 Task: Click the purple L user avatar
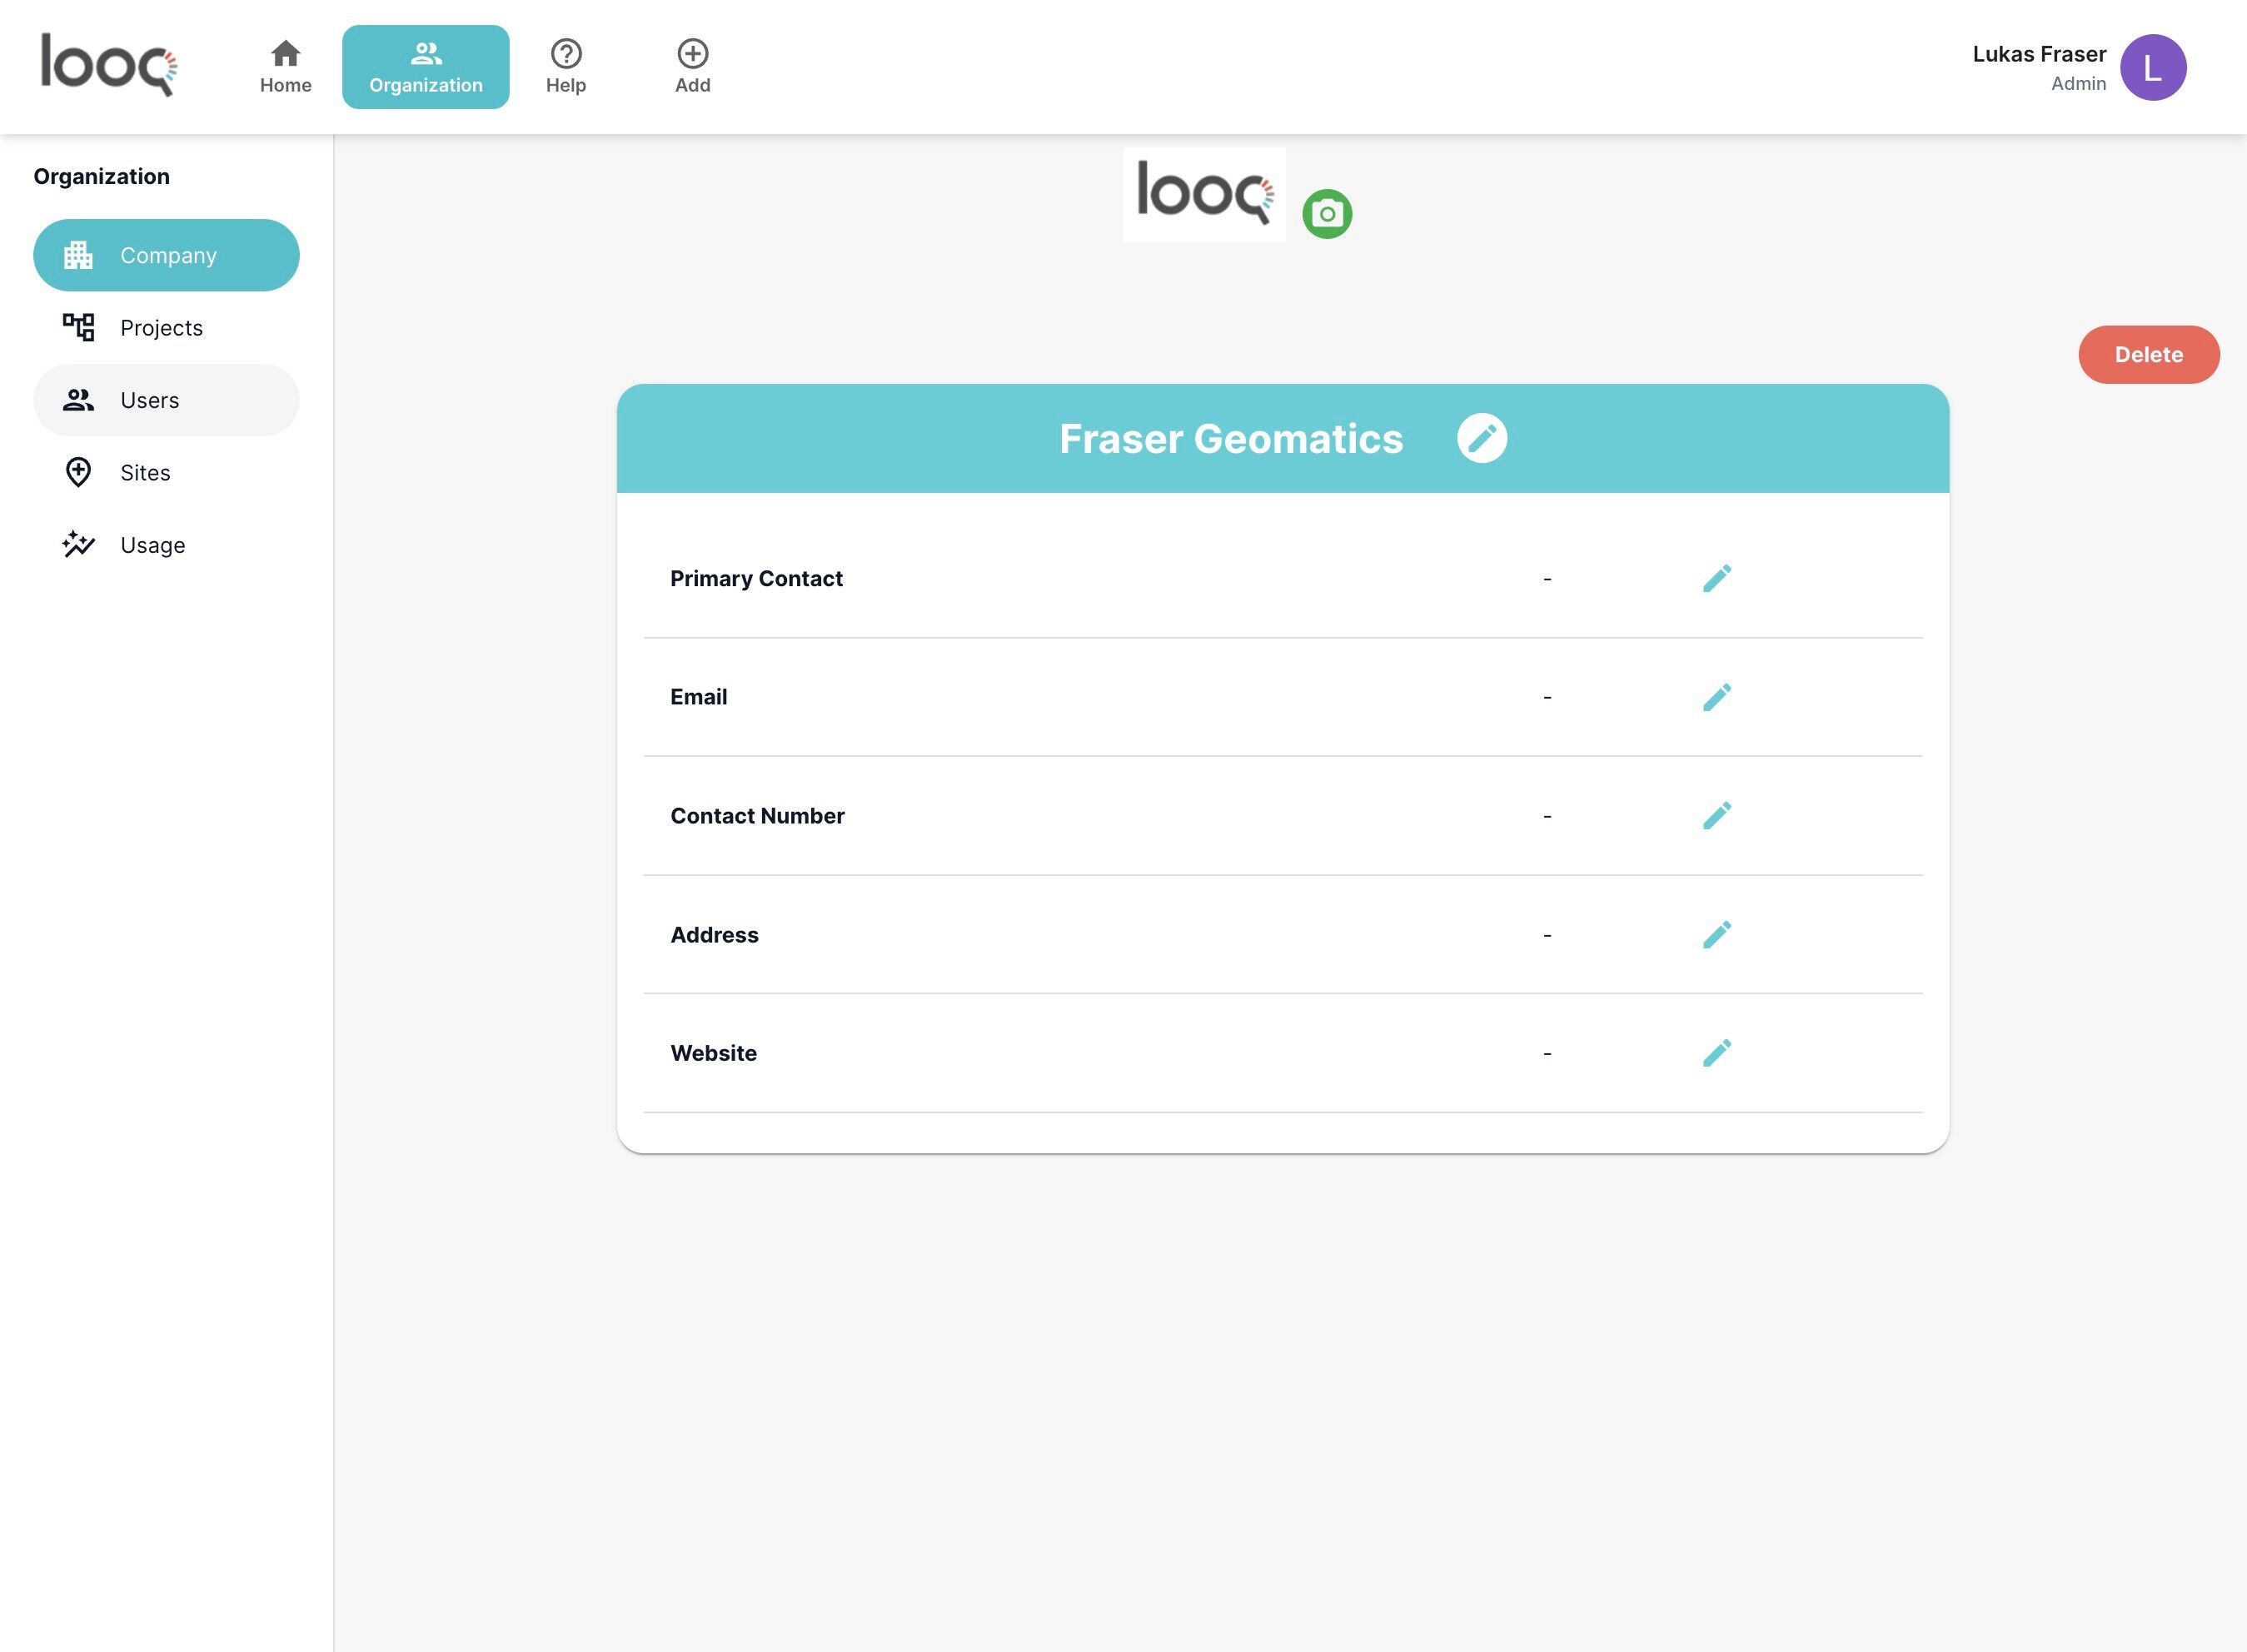click(x=2152, y=67)
